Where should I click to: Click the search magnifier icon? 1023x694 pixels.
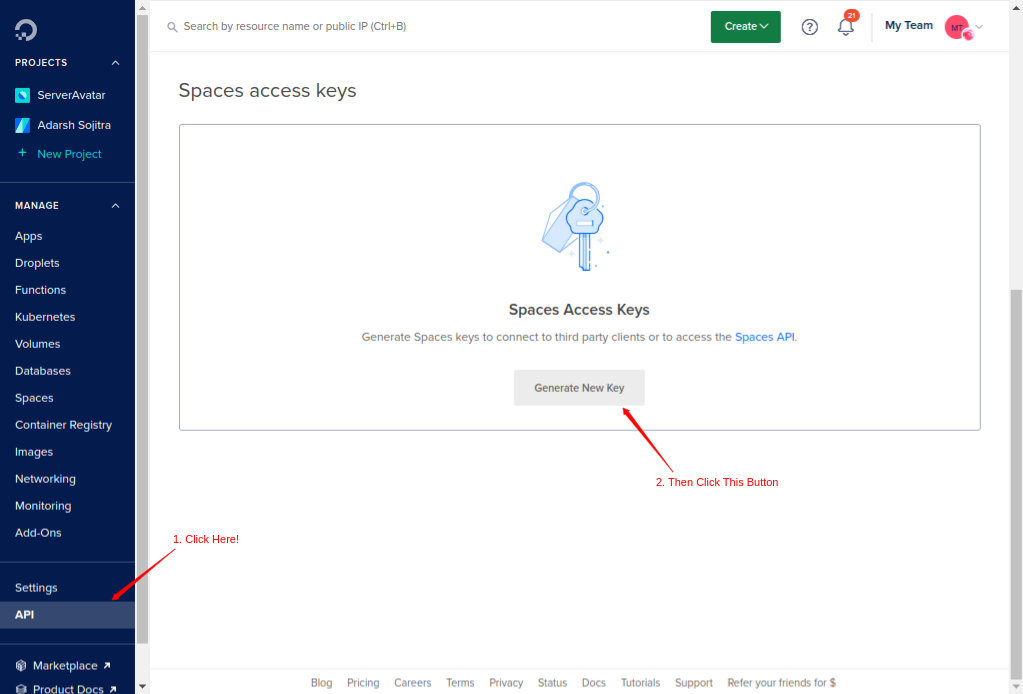(x=172, y=27)
